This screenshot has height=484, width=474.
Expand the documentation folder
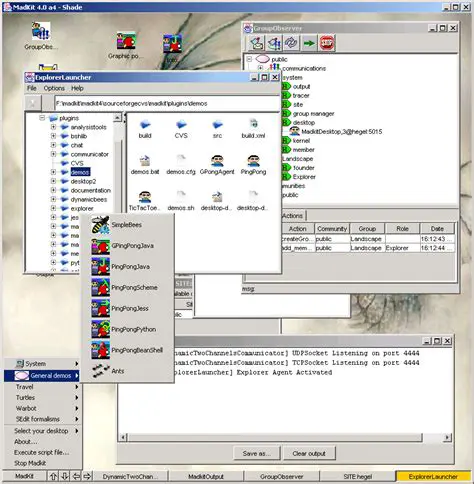coord(53,190)
